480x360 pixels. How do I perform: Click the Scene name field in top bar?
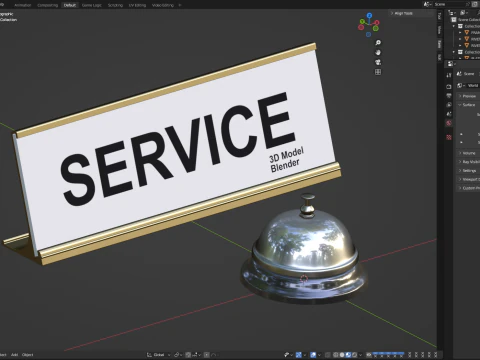[x=450, y=4]
